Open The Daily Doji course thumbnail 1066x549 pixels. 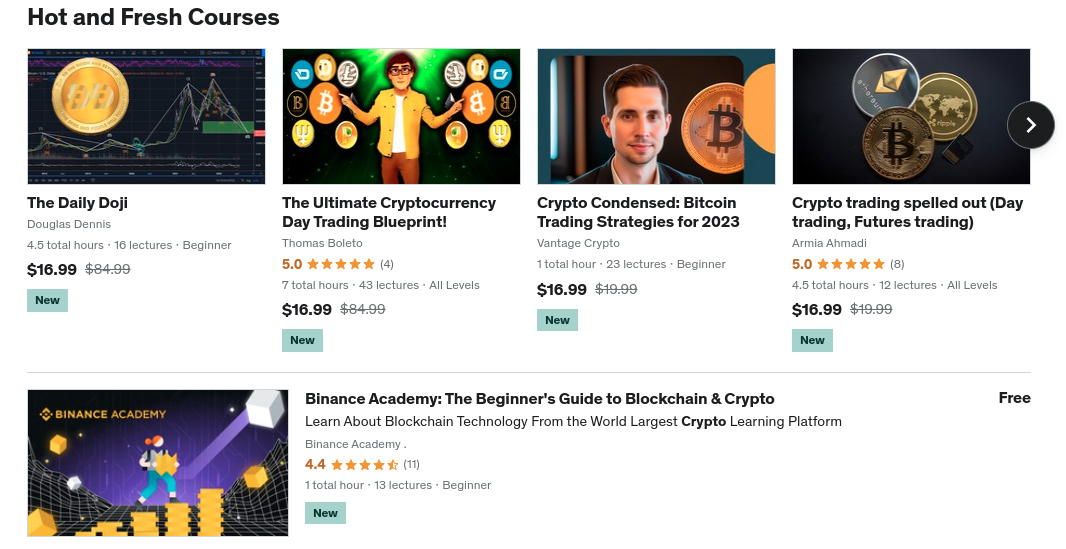coord(146,116)
